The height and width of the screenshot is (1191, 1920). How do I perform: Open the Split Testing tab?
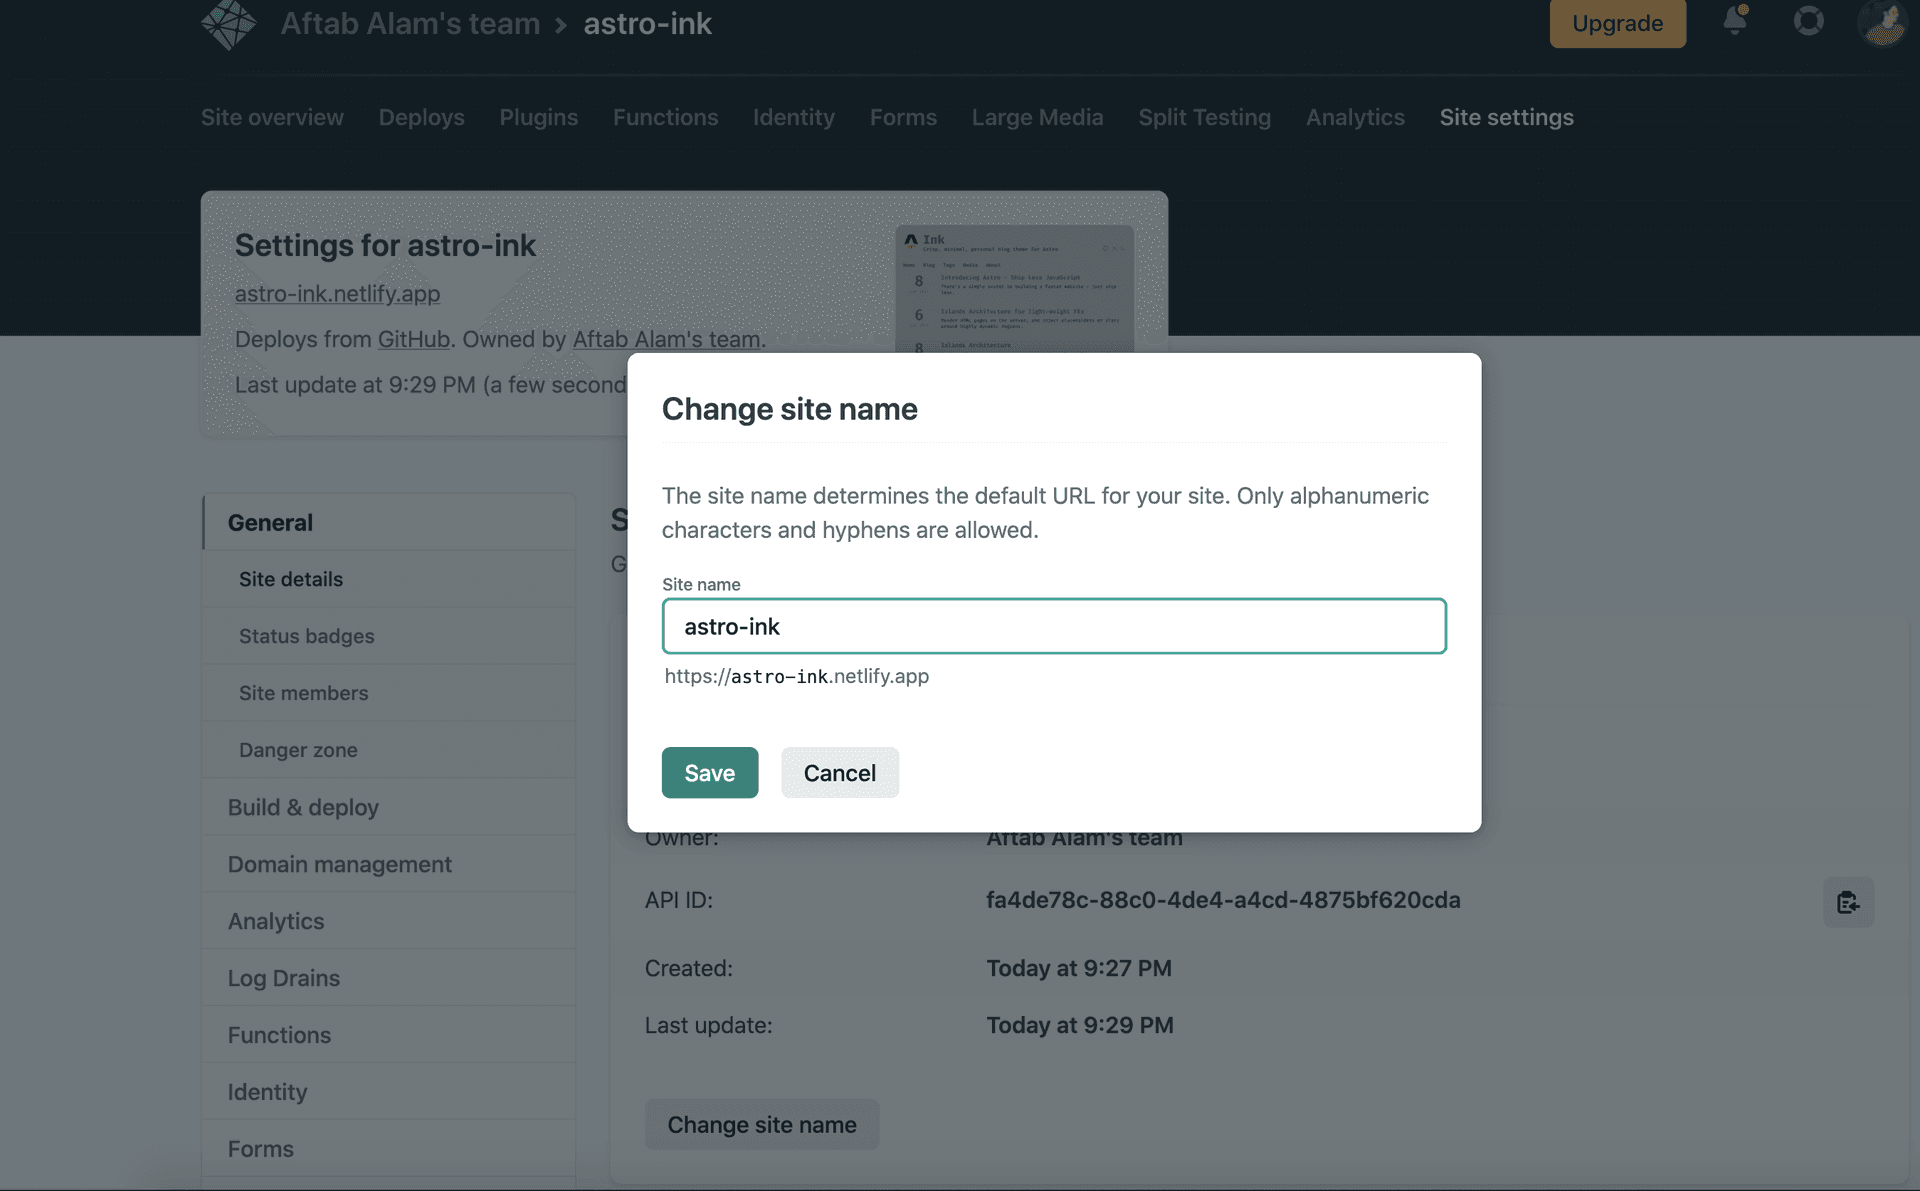pos(1204,117)
